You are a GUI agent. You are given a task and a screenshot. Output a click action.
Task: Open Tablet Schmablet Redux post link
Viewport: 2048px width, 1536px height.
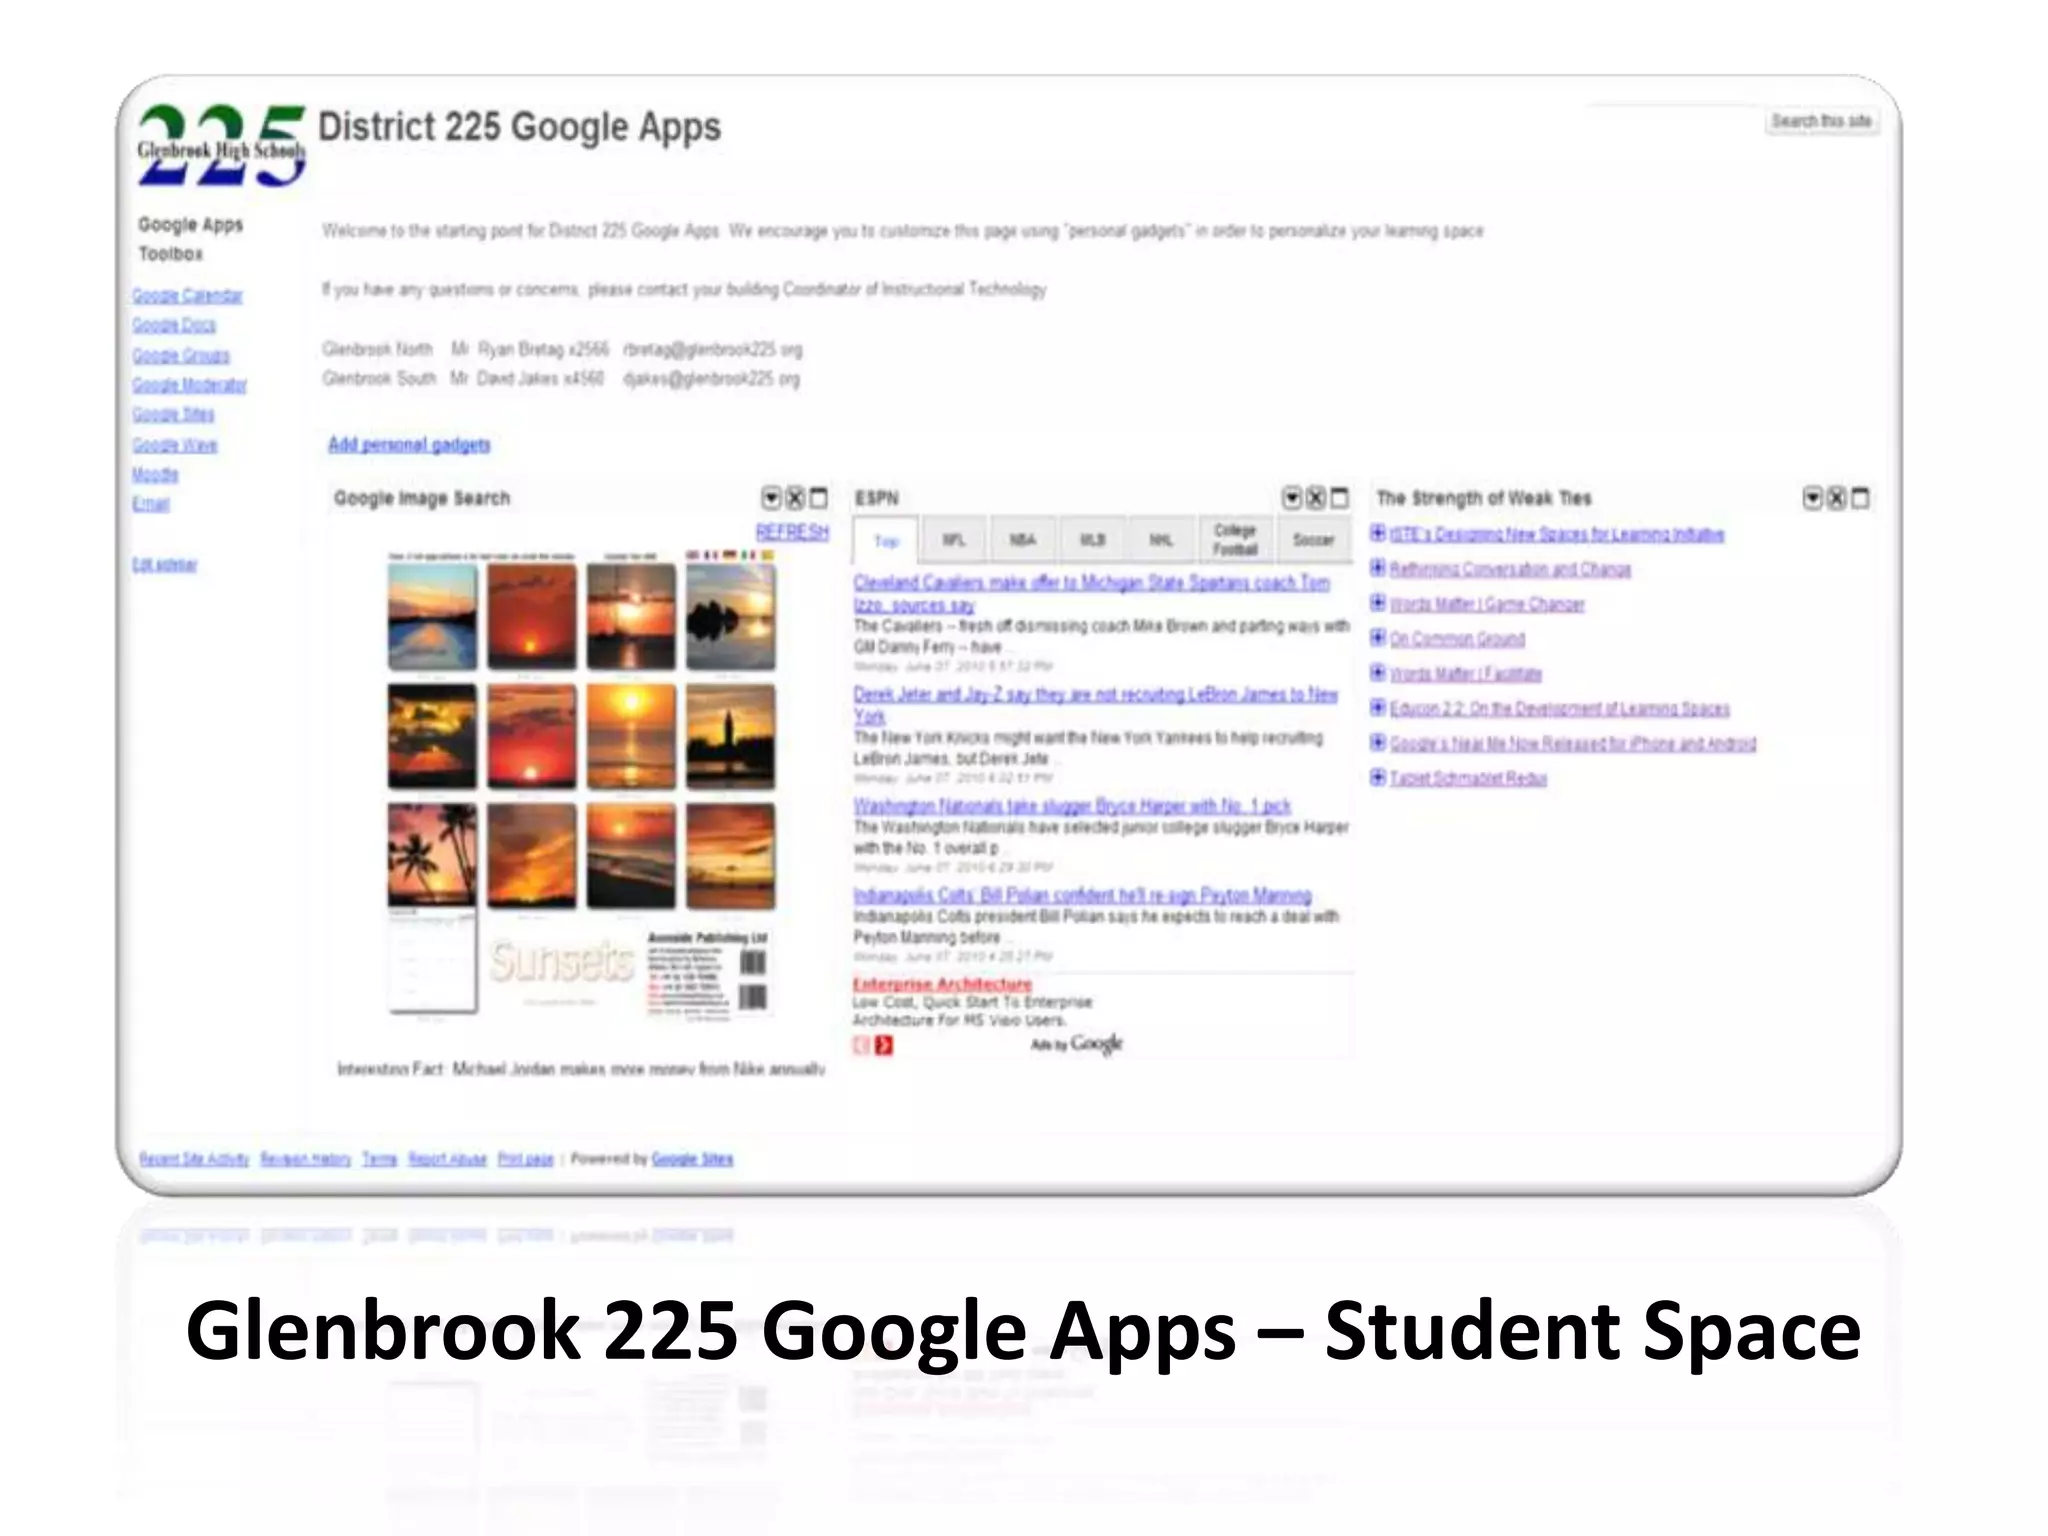(x=1468, y=778)
